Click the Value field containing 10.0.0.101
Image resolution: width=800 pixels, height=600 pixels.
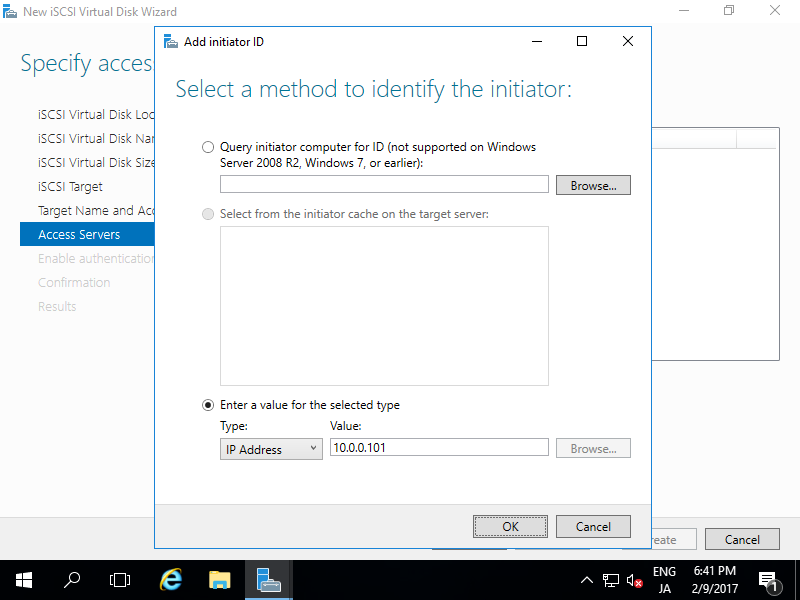(x=439, y=447)
